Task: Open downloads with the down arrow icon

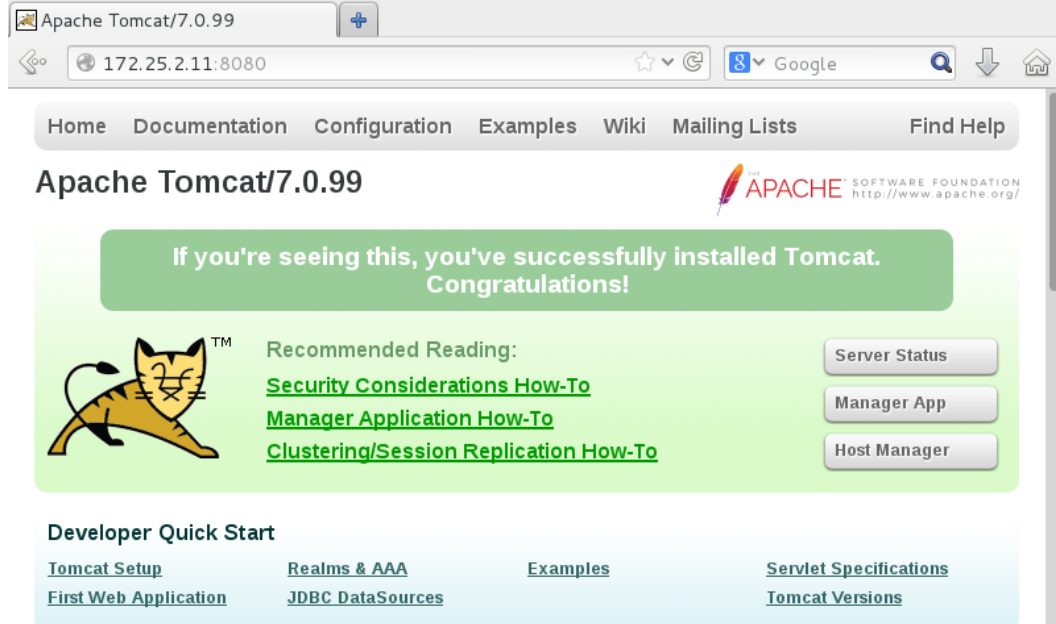Action: click(x=987, y=63)
